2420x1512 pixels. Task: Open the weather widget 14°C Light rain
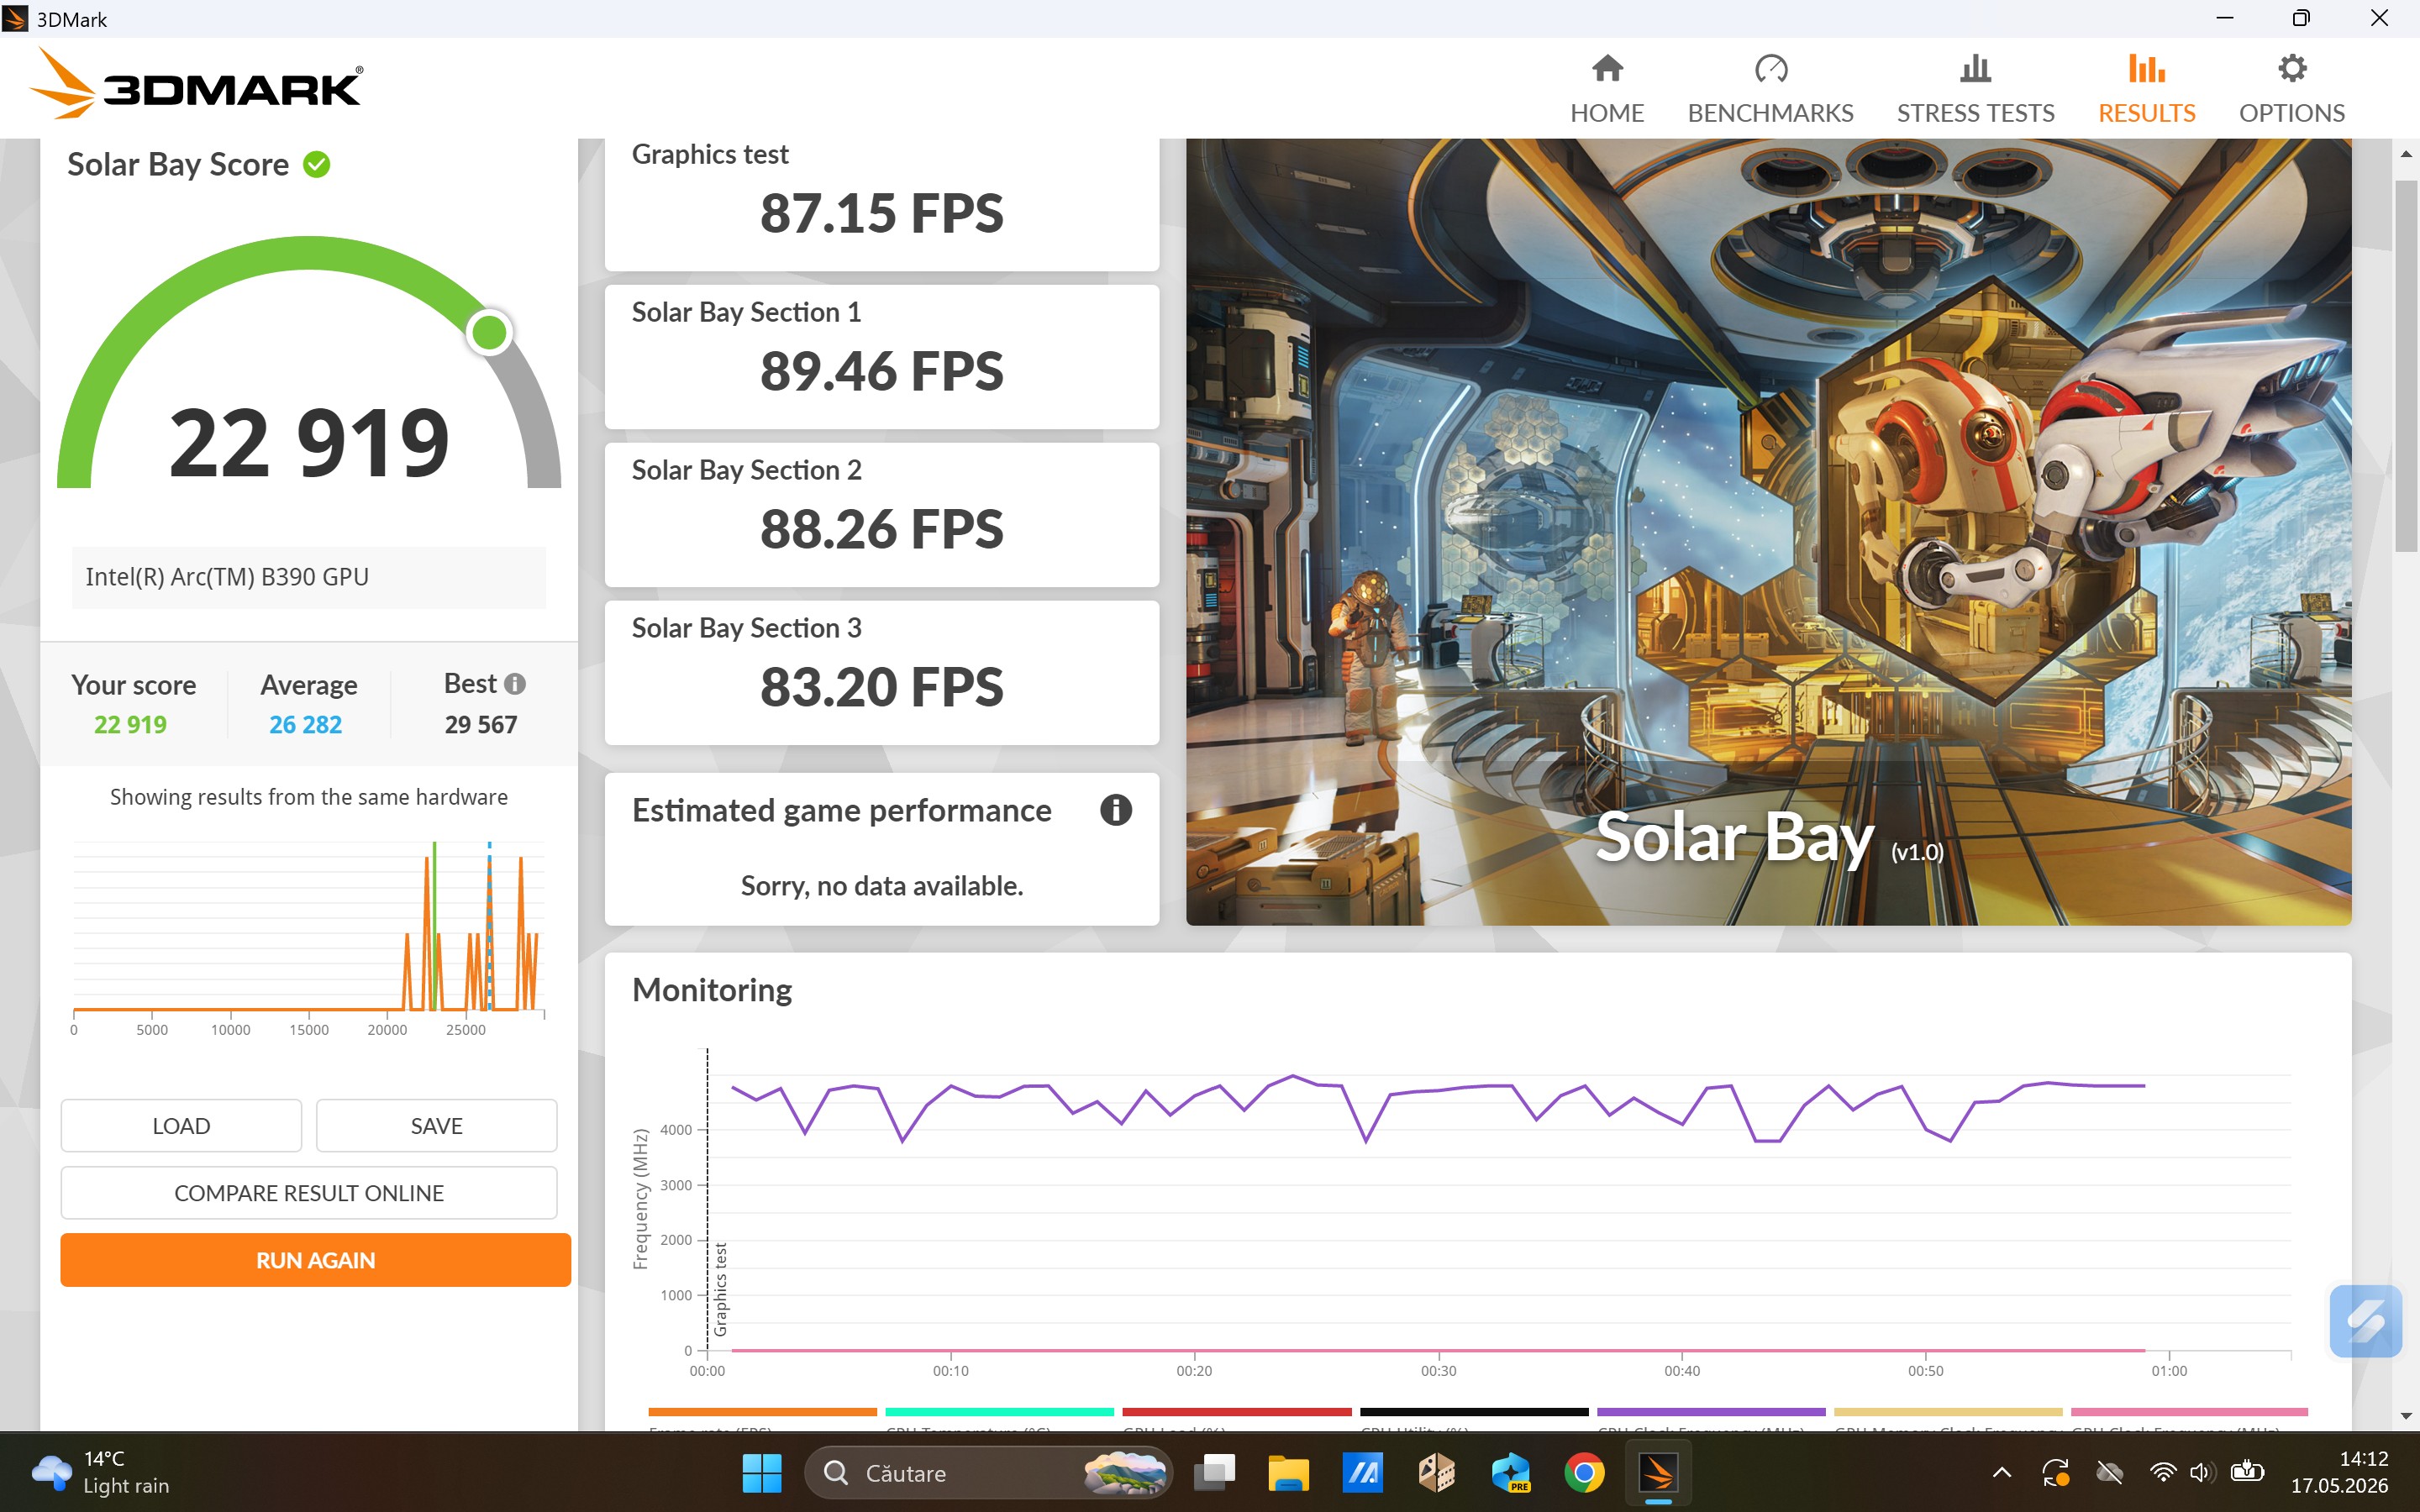tap(100, 1472)
